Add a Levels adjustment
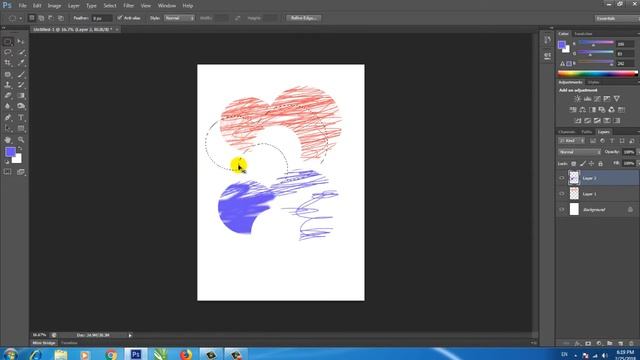Viewport: 640px width, 360px height. coord(587,99)
